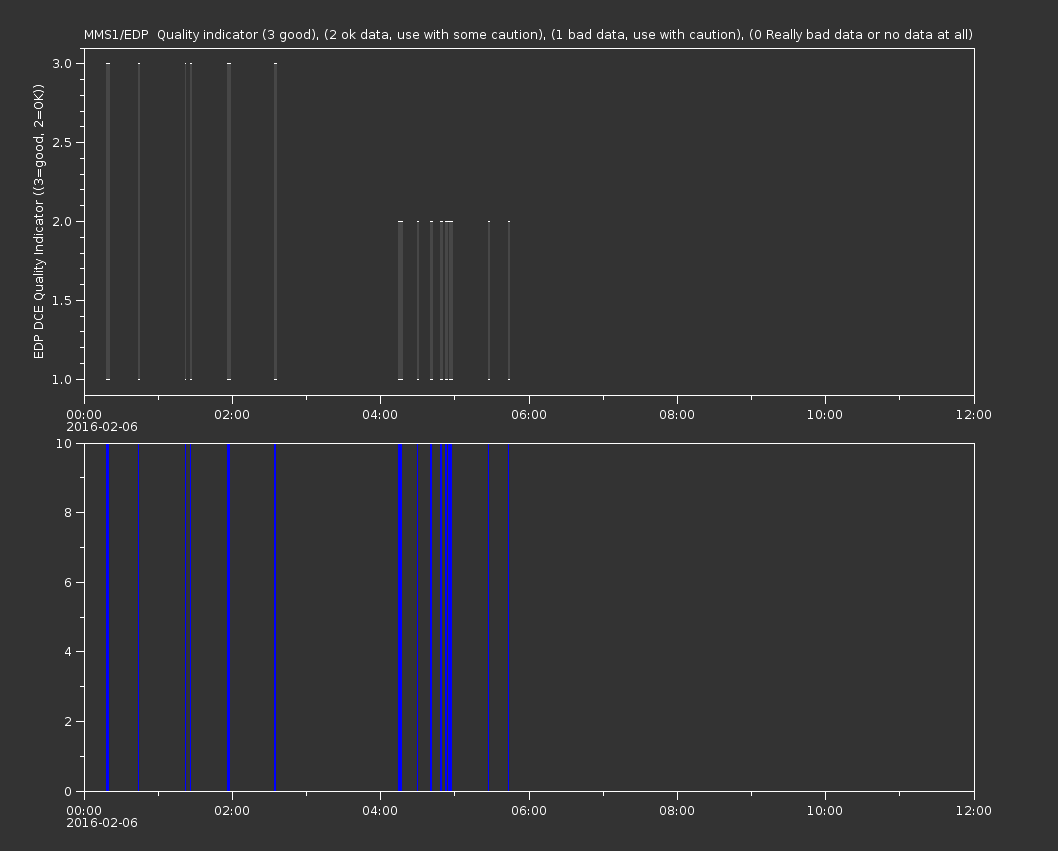This screenshot has height=851, width=1058.
Task: Click the 06:00 time label under upper plot
Action: [529, 414]
